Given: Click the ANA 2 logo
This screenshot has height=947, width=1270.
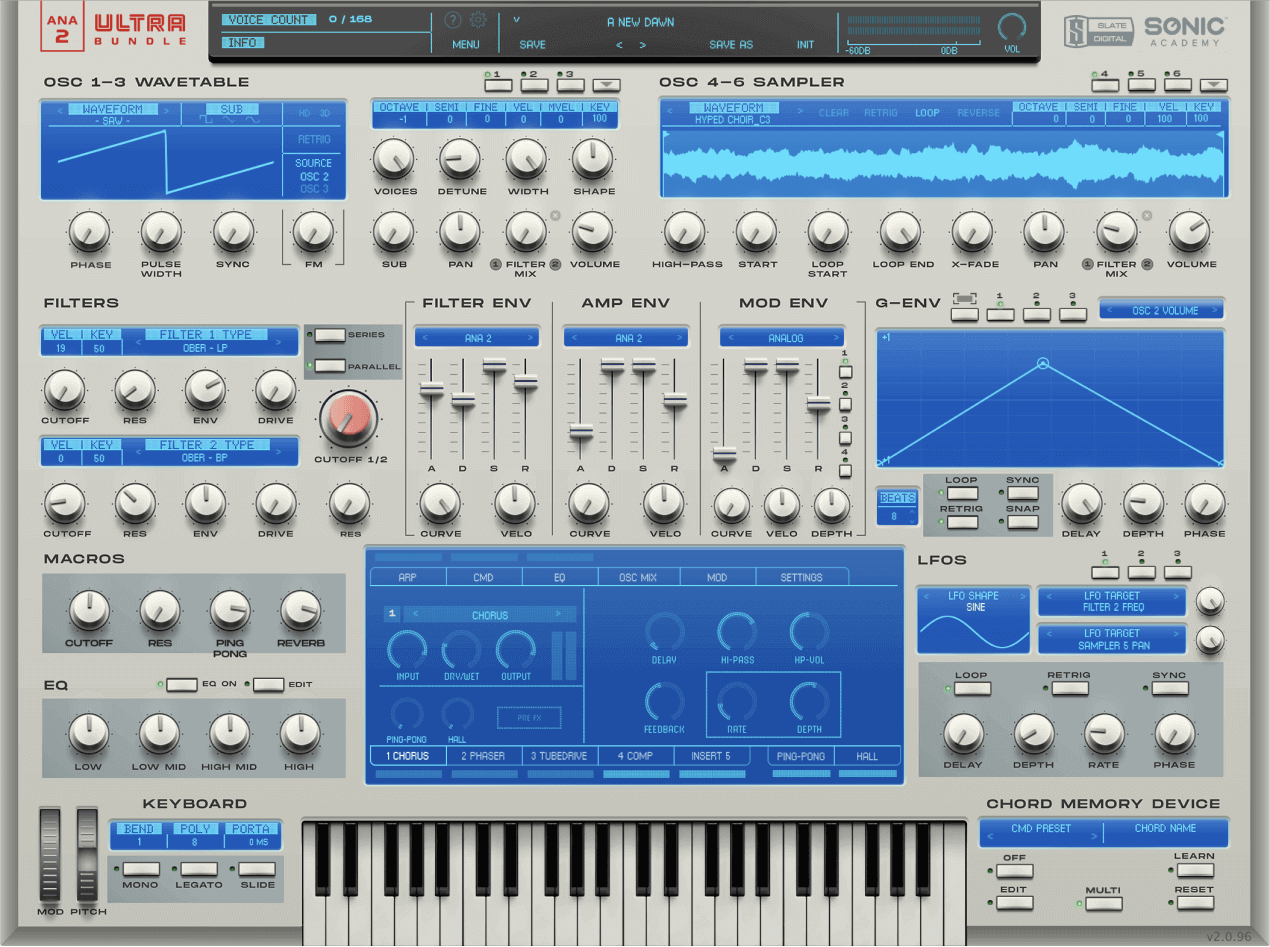Looking at the screenshot, I should [x=62, y=27].
